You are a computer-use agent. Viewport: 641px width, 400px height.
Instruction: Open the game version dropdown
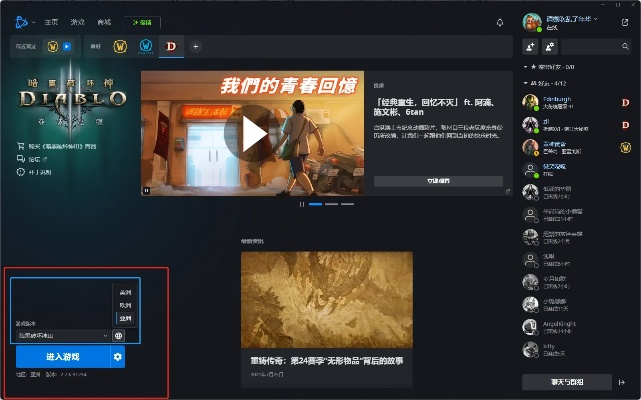[63, 336]
